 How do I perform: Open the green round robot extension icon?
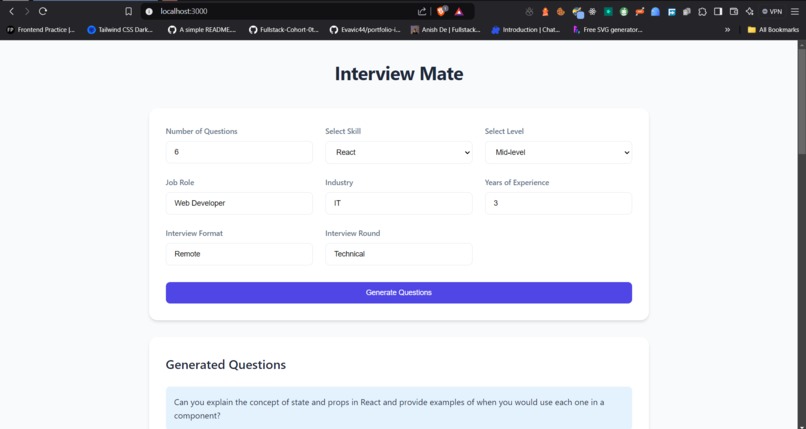624,11
